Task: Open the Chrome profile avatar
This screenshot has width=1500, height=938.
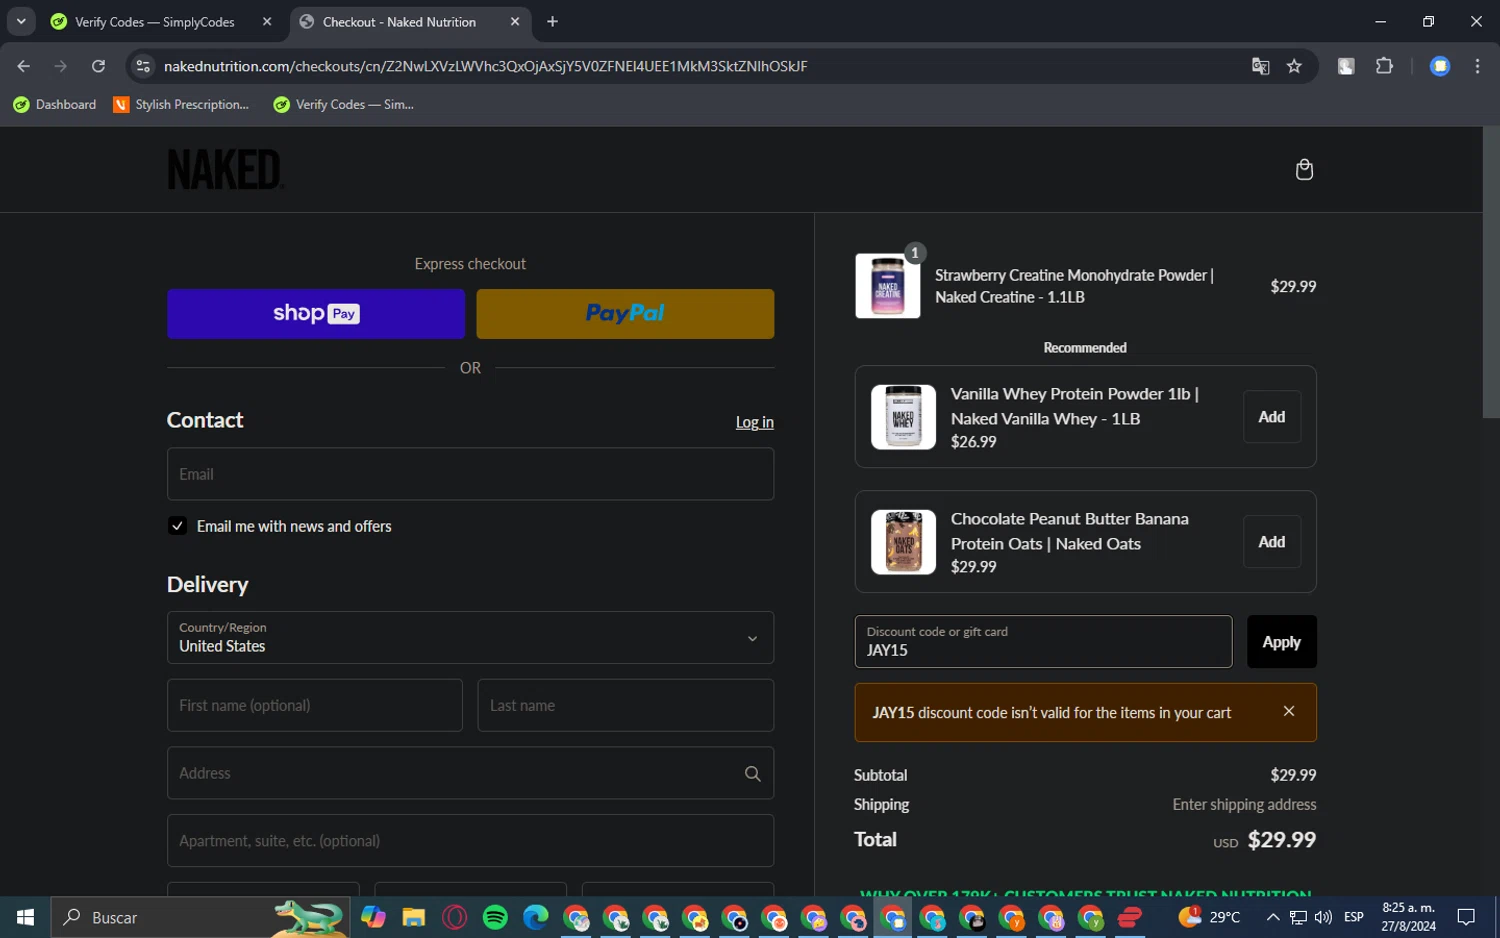Action: 1440,66
